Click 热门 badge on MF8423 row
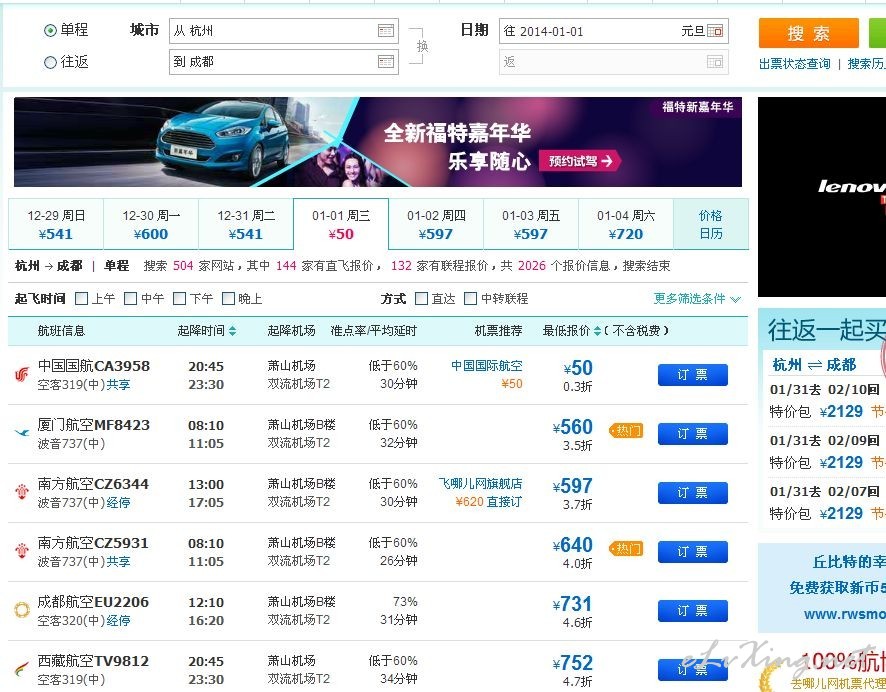This screenshot has height=692, width=886. pyautogui.click(x=627, y=431)
